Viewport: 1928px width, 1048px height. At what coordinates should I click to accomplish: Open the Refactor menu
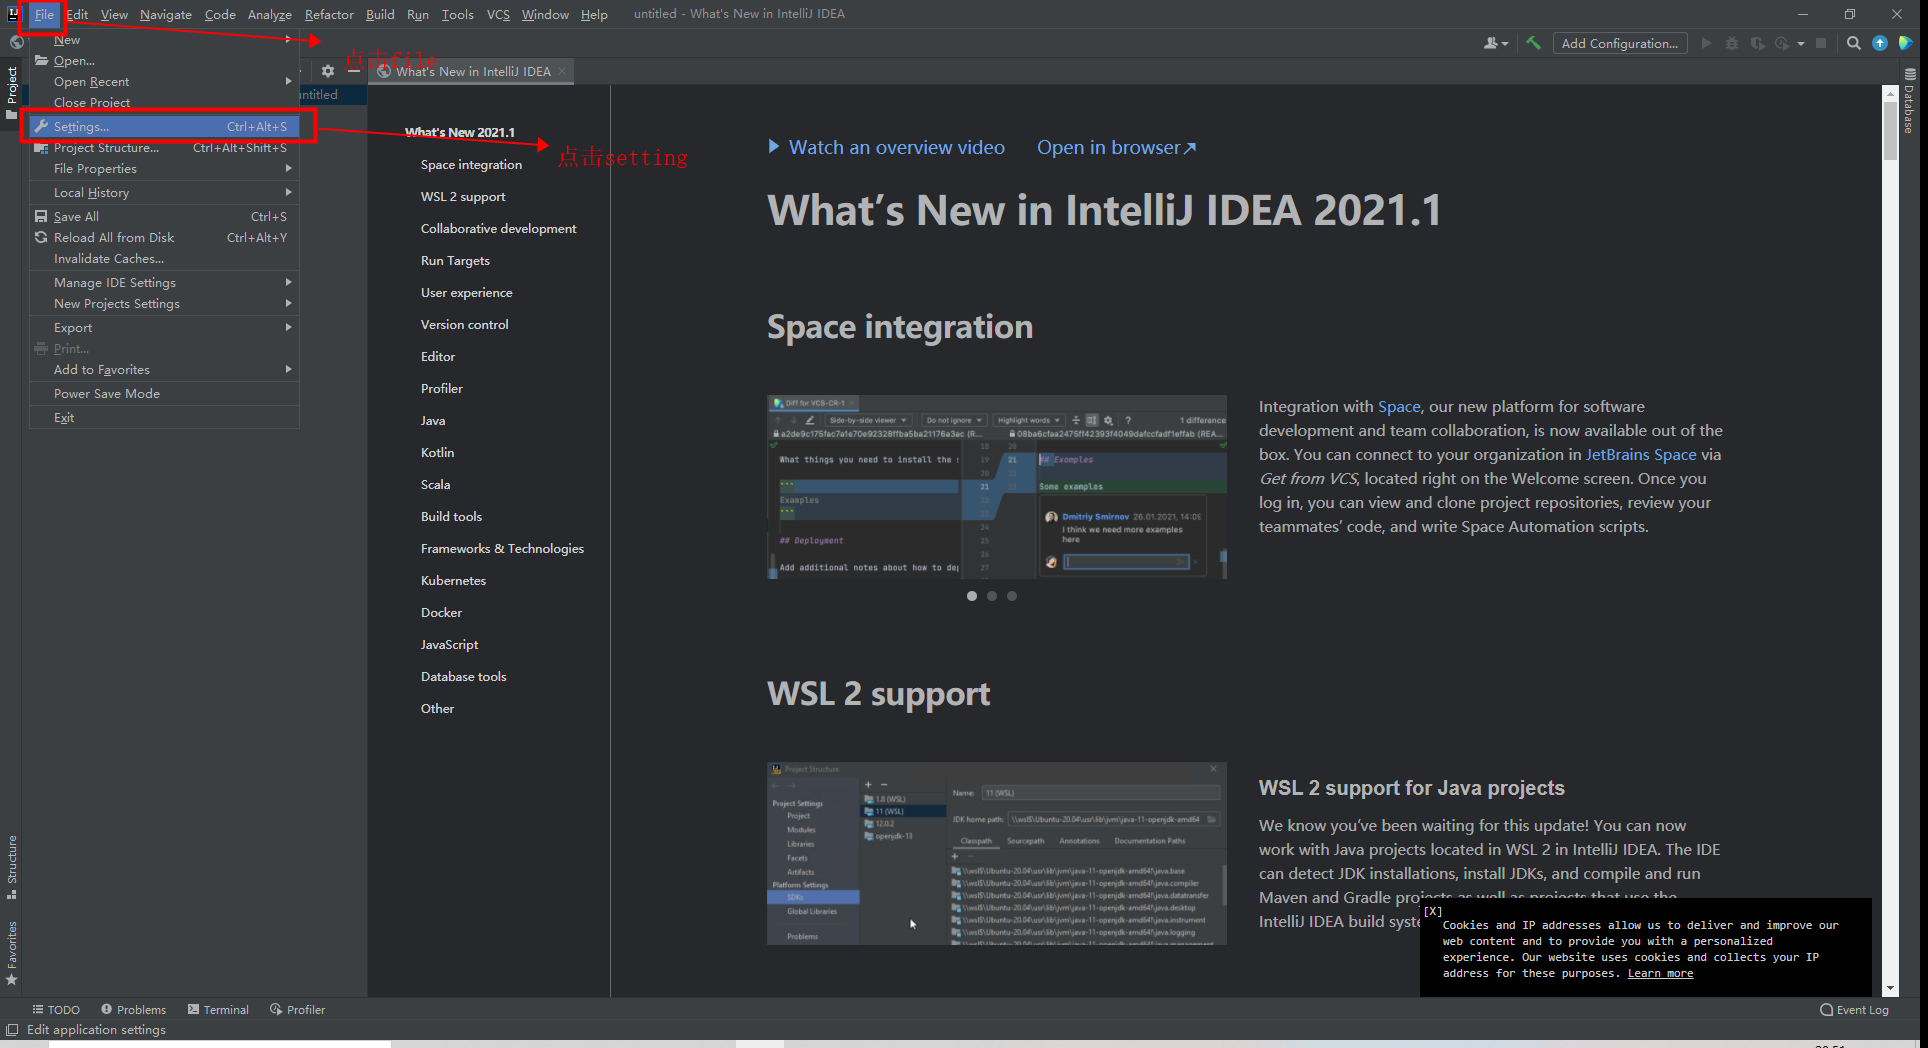pos(329,14)
